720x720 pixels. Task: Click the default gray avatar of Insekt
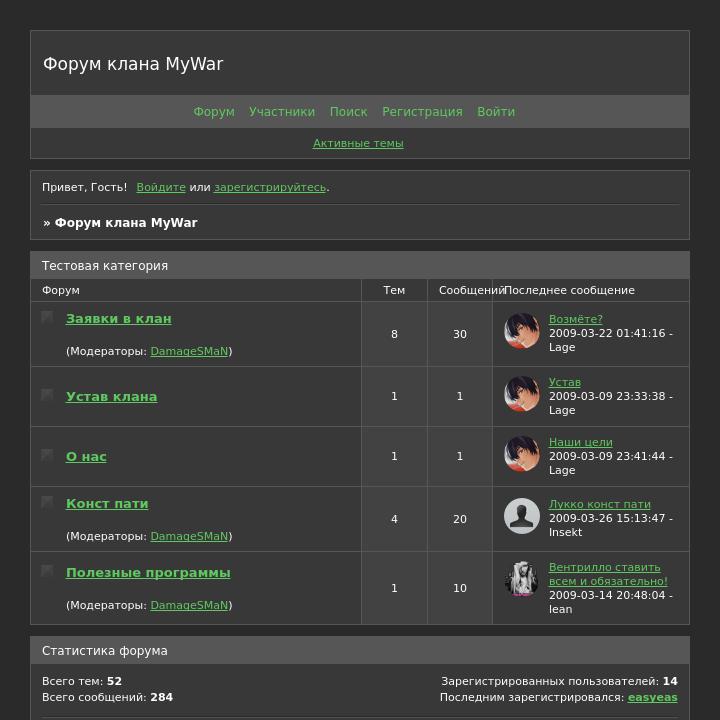tap(522, 517)
